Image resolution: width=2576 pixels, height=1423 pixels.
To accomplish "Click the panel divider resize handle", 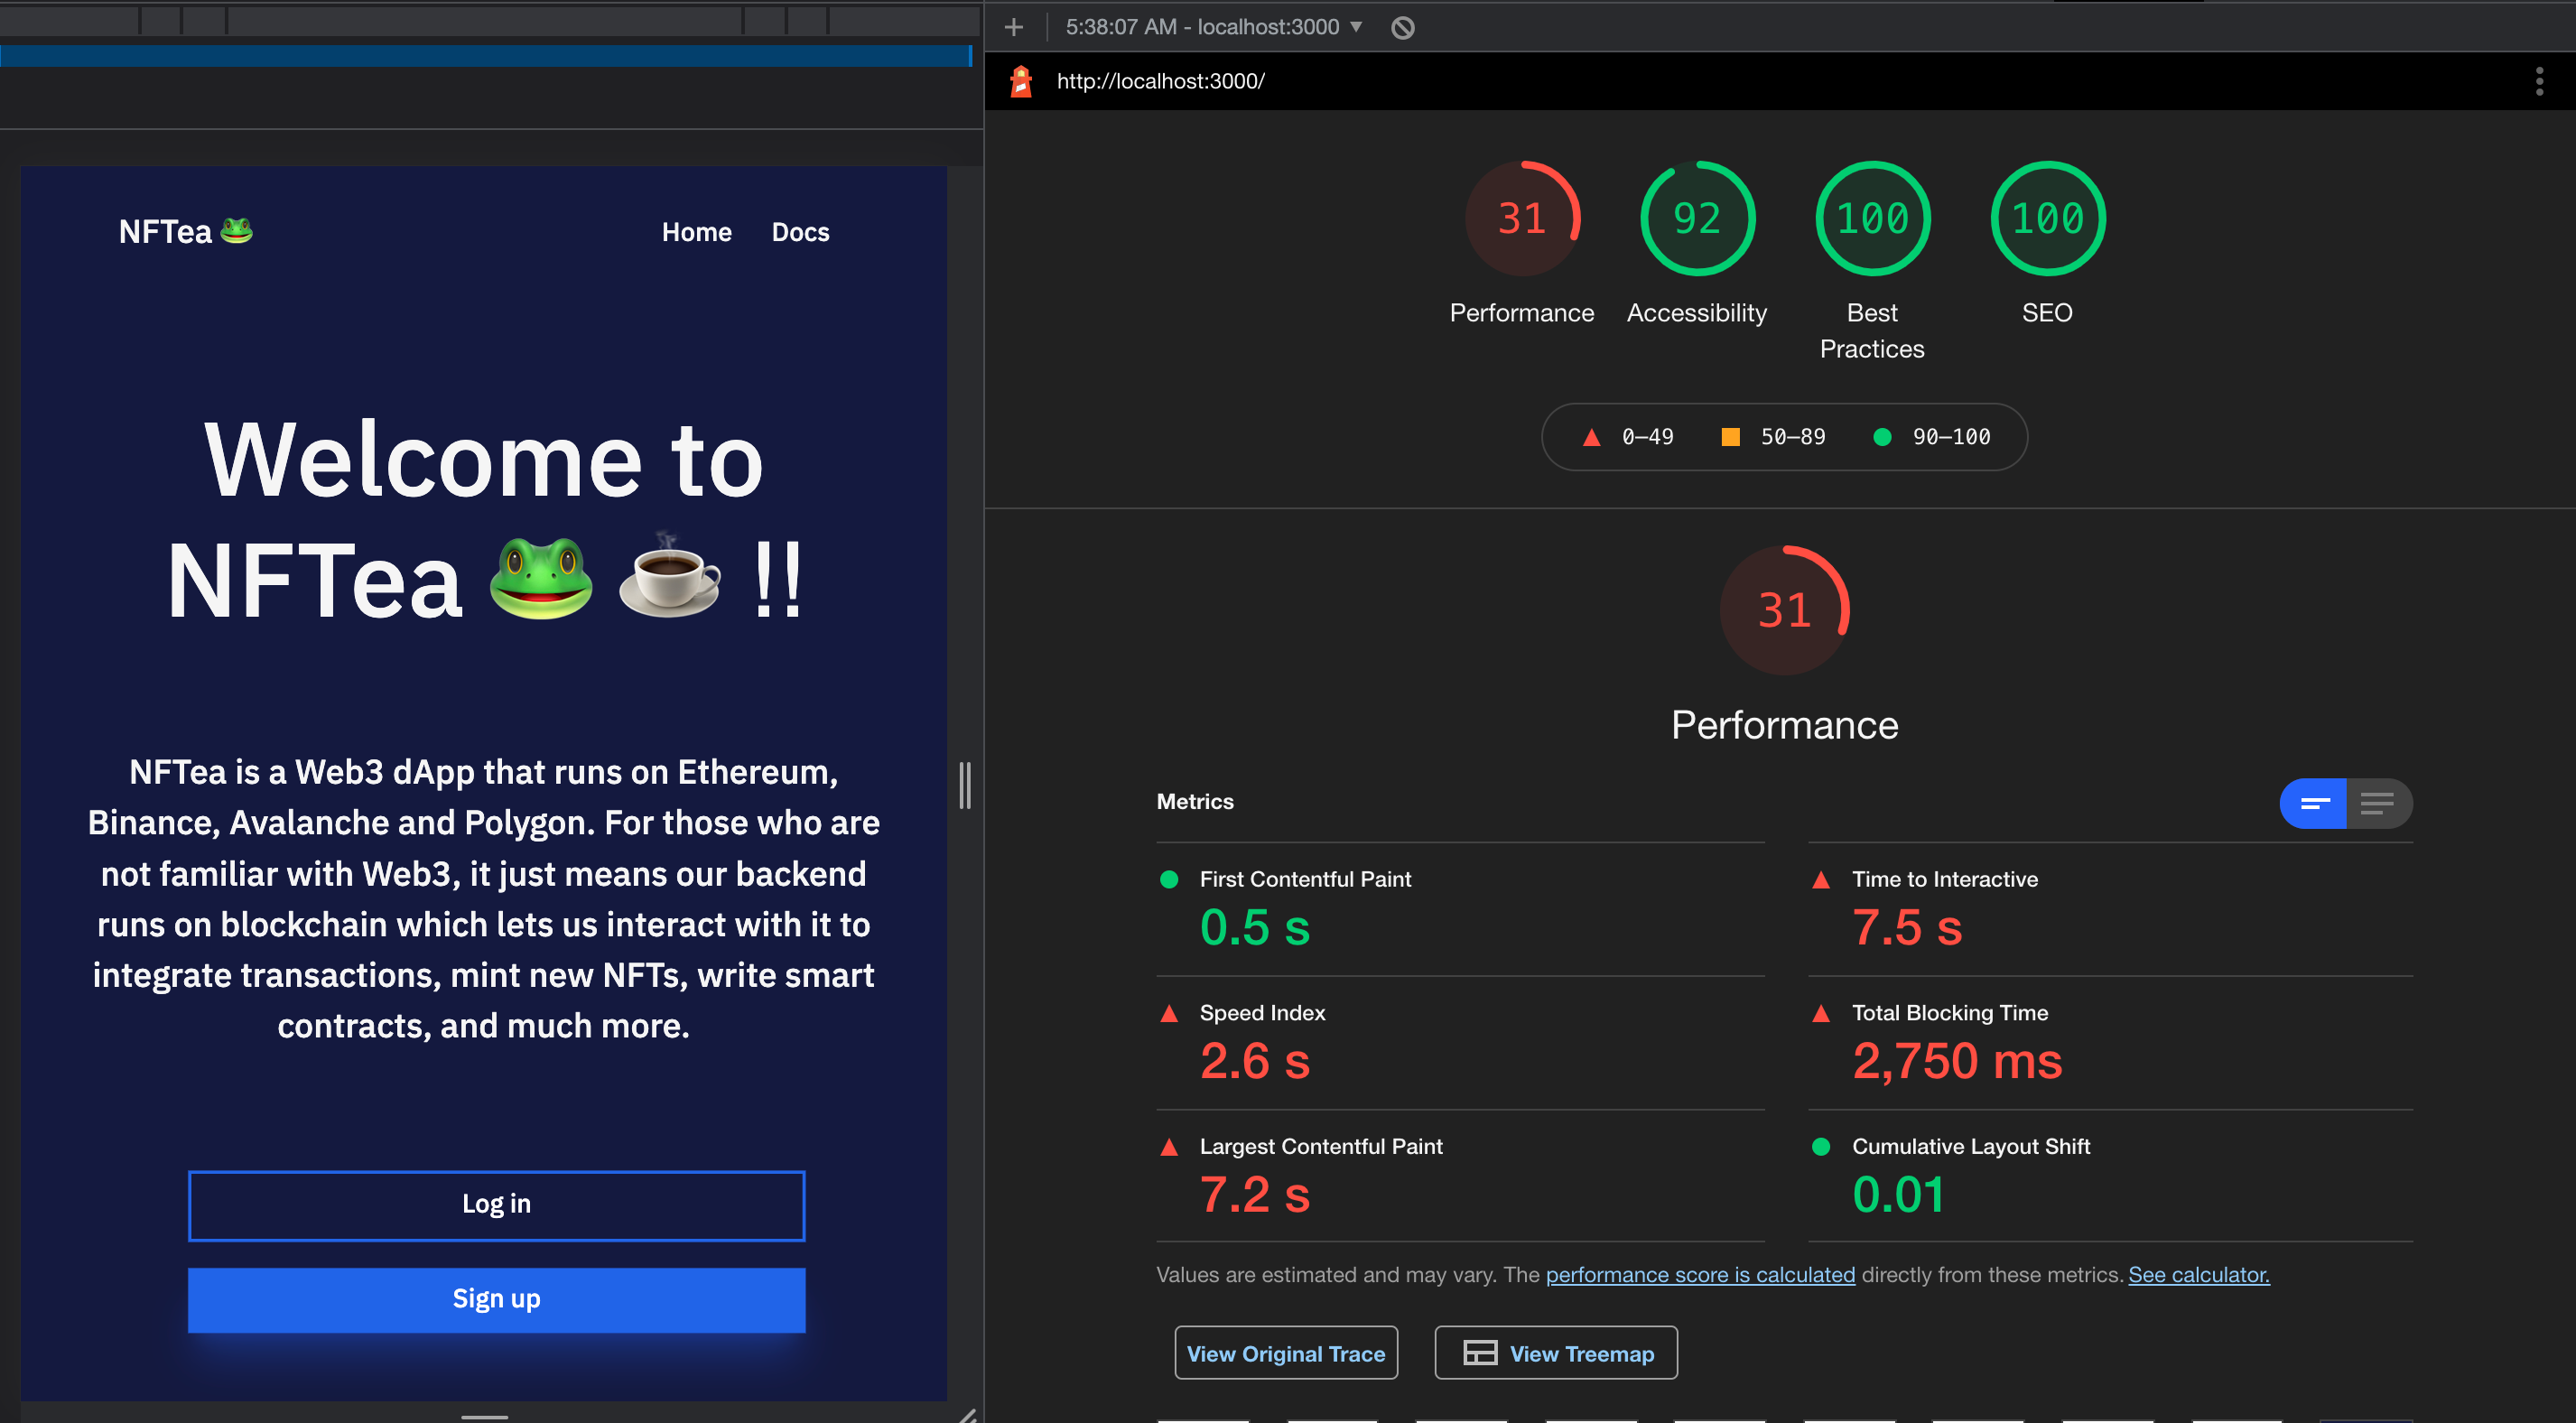I will [x=964, y=785].
